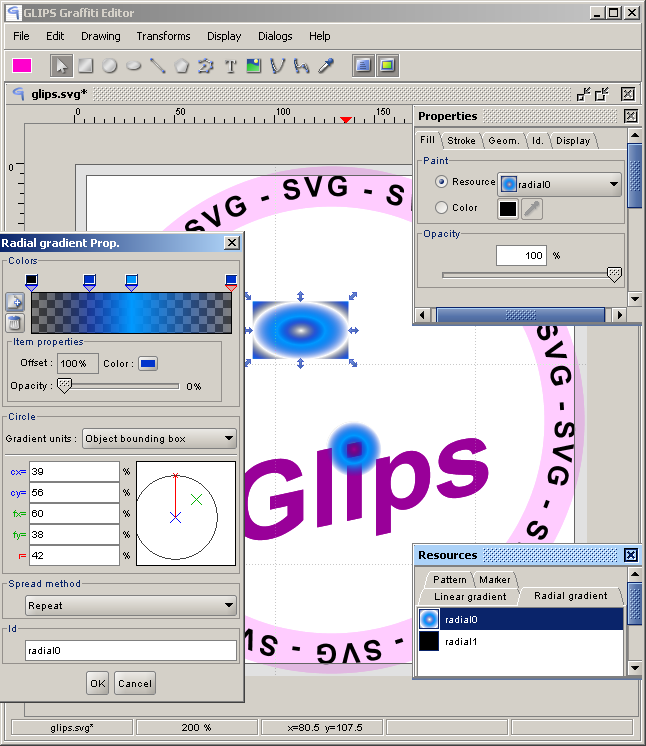This screenshot has width=646, height=746.
Task: Click the gradient Id text field
Action: [x=131, y=650]
